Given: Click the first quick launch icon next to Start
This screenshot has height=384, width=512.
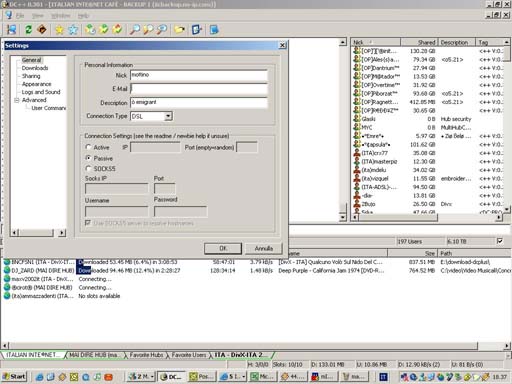Looking at the screenshot, I should tap(39, 377).
